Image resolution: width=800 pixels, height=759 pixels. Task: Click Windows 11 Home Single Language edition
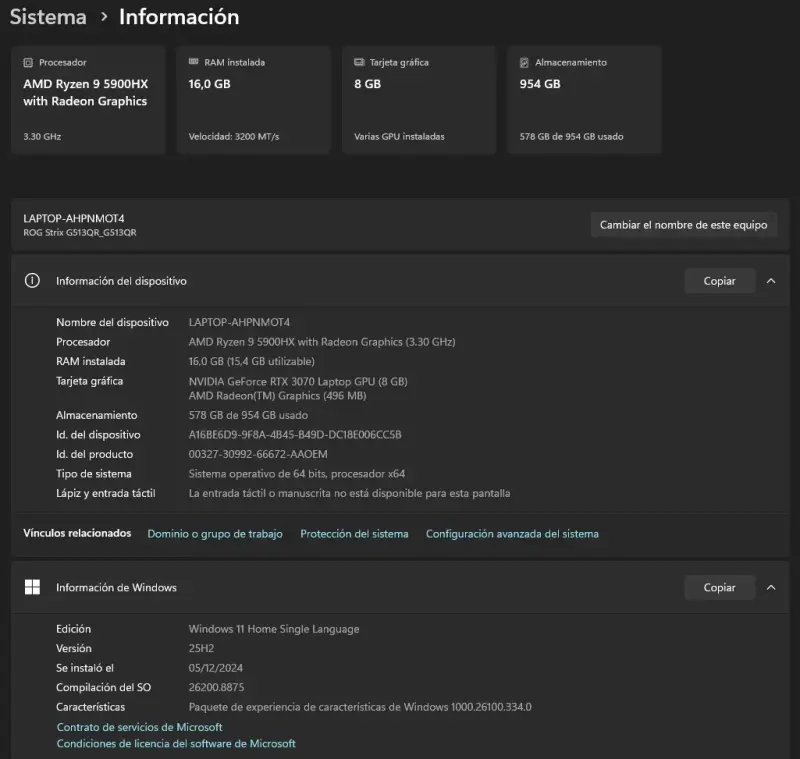click(274, 629)
